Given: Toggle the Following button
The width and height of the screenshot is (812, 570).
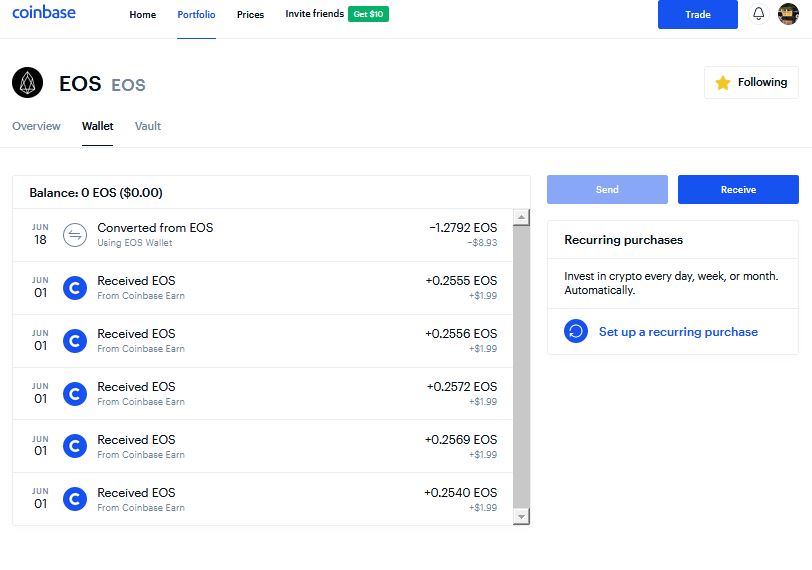Looking at the screenshot, I should (x=751, y=82).
